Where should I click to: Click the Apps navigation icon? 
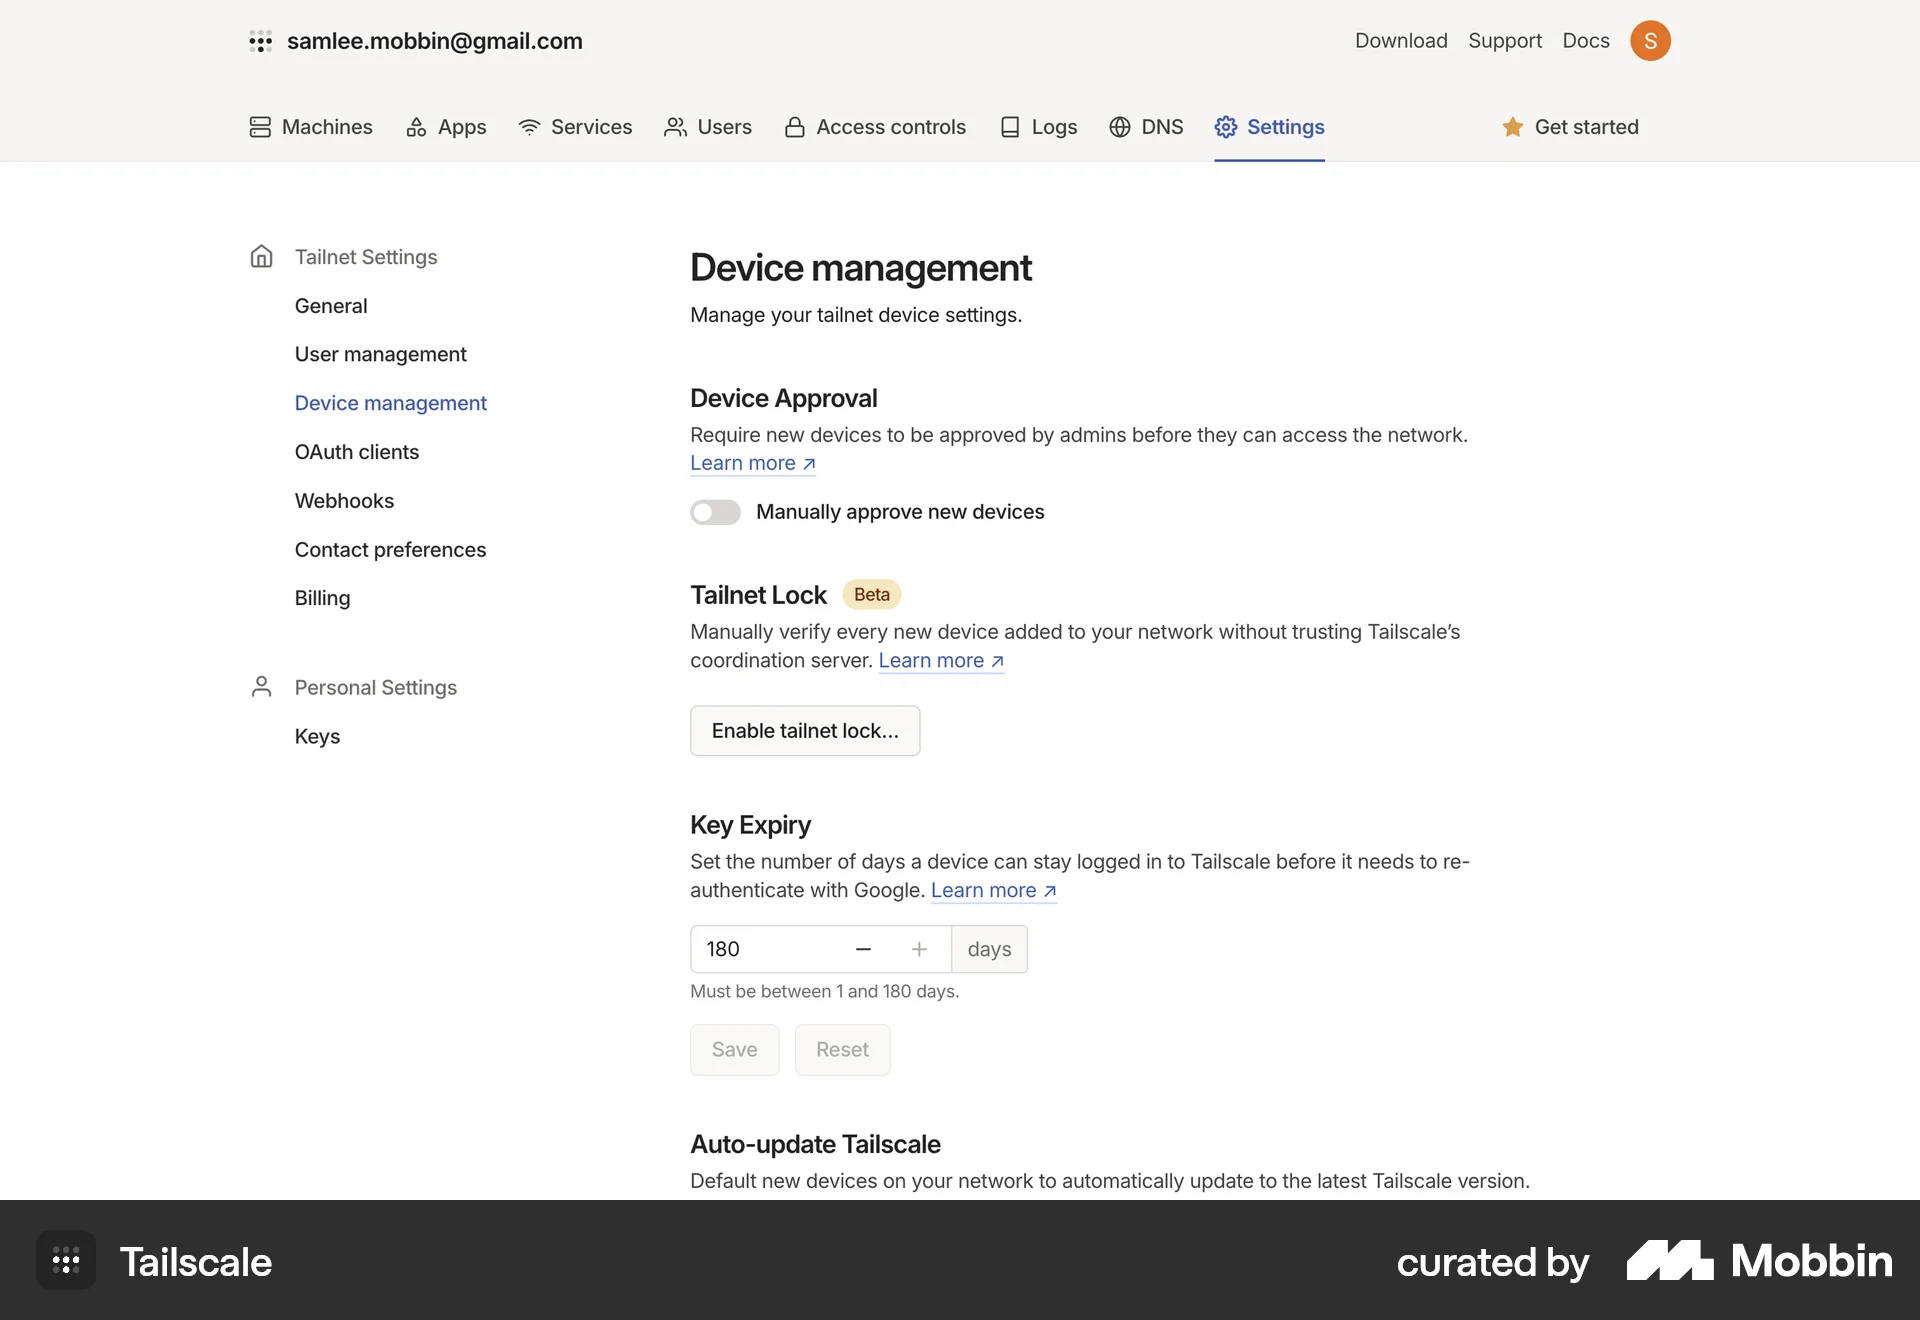tap(417, 127)
